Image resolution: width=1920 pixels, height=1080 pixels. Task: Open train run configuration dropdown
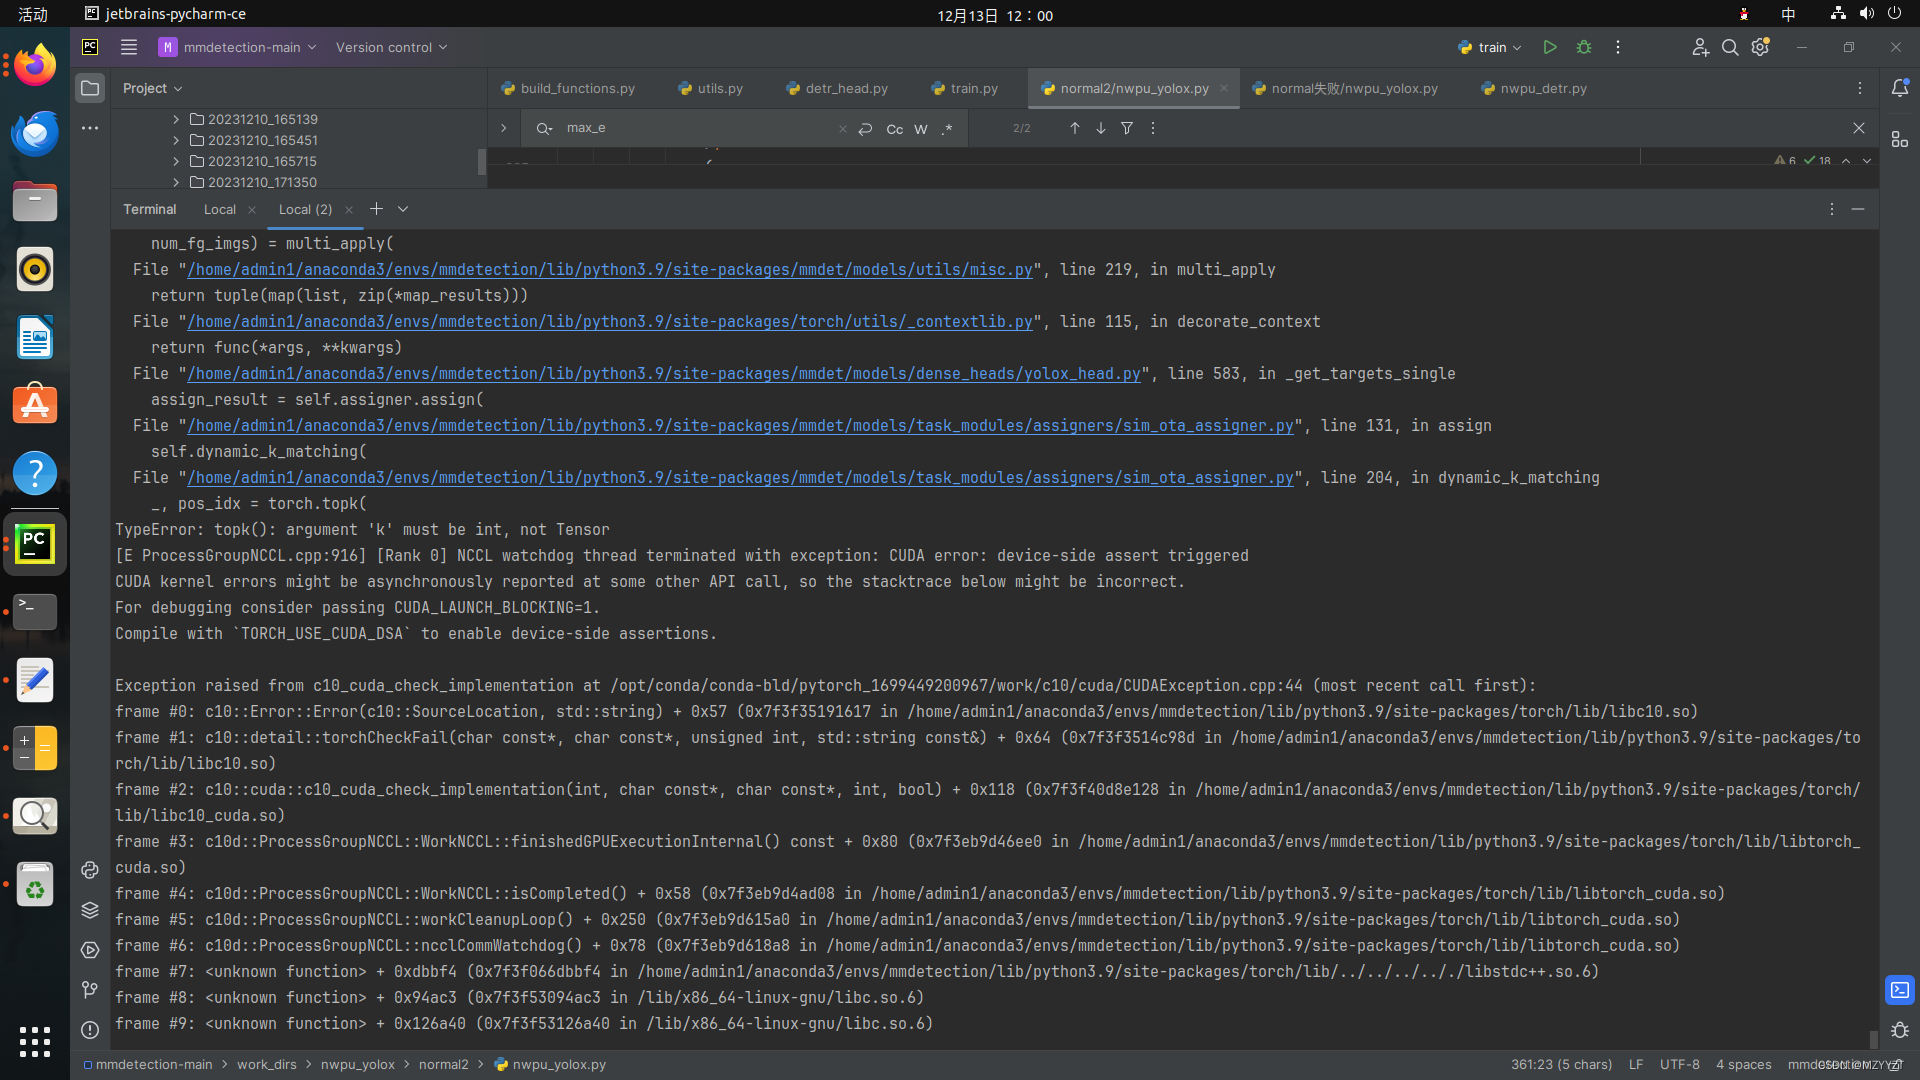coord(1490,47)
